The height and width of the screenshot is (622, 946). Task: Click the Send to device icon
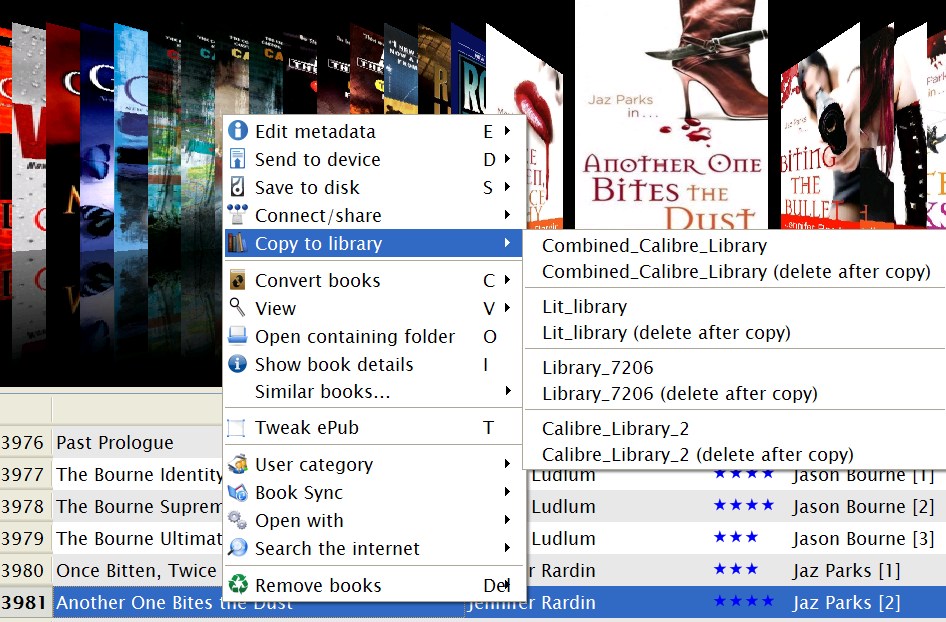[x=238, y=159]
